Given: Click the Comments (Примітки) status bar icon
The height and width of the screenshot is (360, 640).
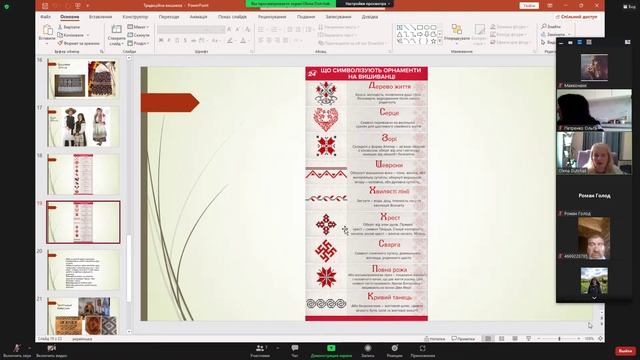Looking at the screenshot, I should [463, 339].
